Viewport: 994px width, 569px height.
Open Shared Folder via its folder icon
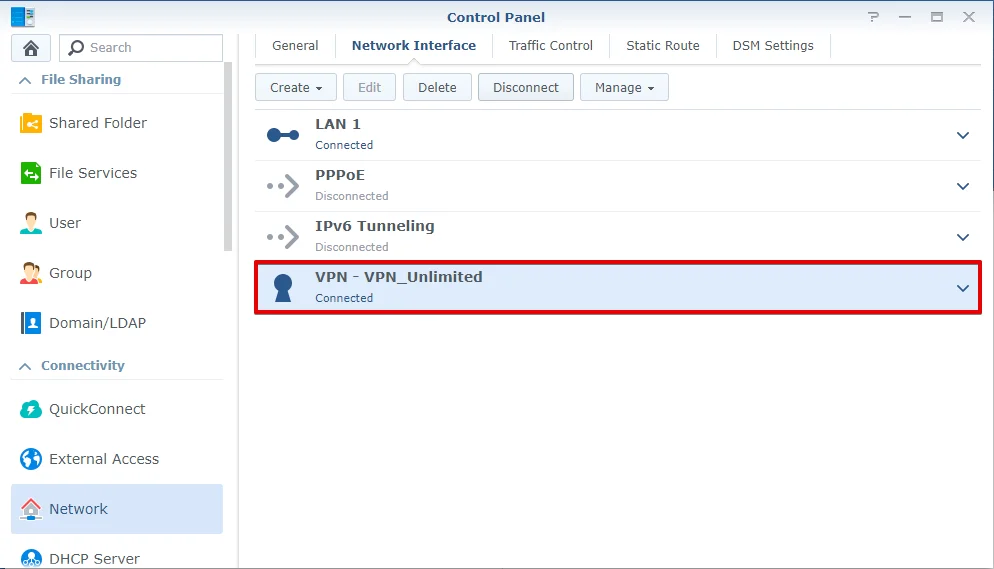pos(31,123)
